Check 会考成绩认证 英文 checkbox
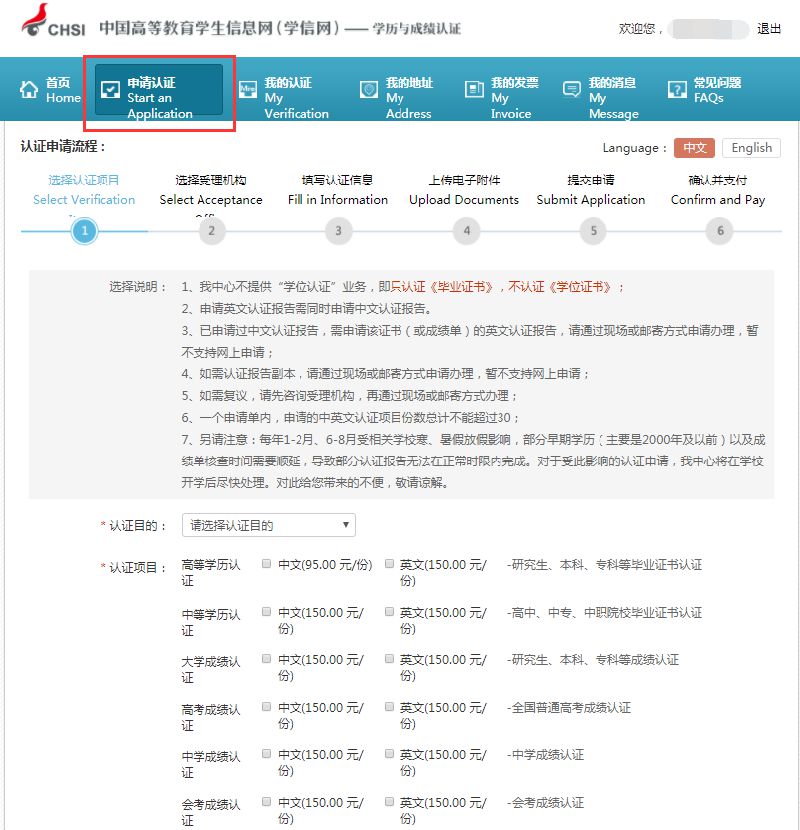This screenshot has height=830, width=800. coord(390,802)
